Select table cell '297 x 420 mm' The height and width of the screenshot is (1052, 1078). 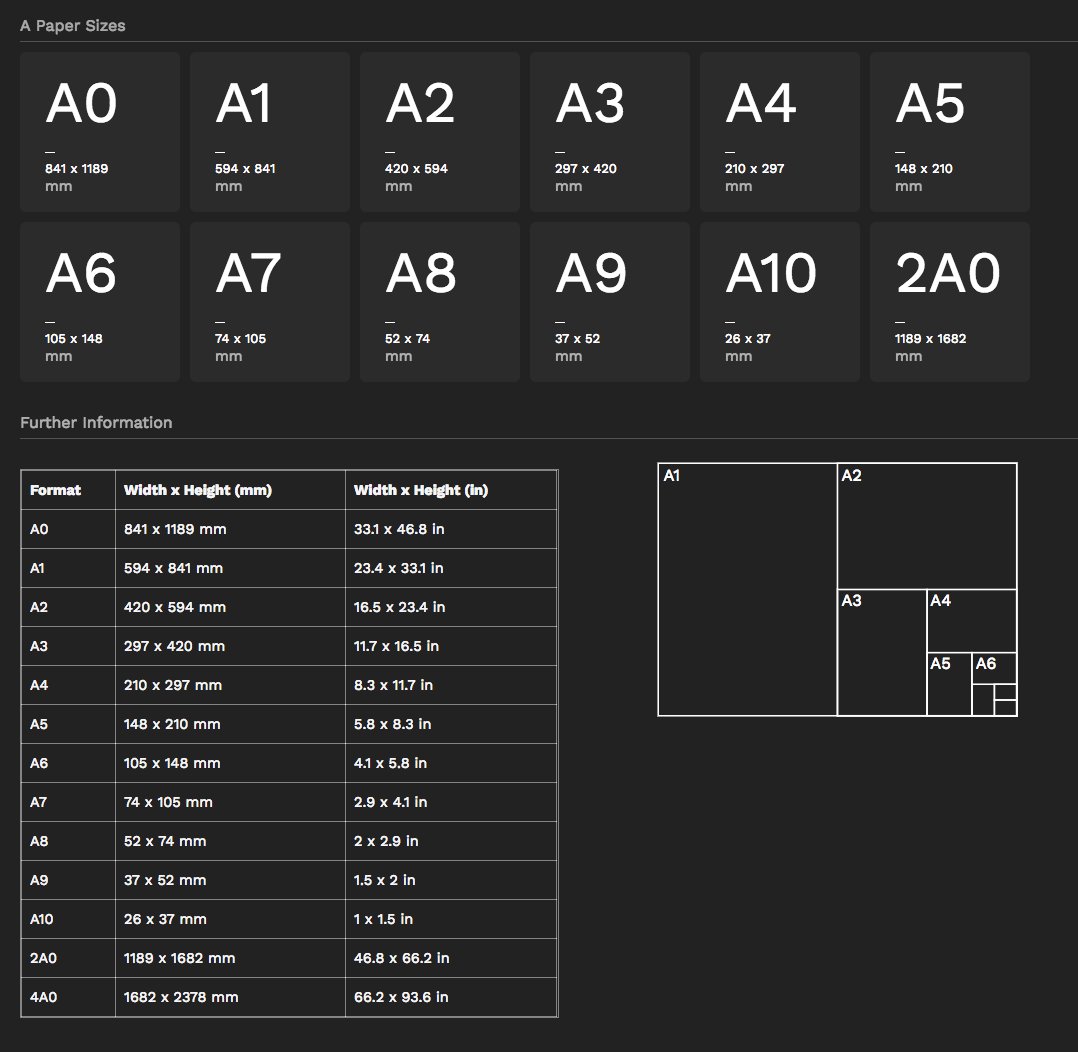(x=230, y=646)
